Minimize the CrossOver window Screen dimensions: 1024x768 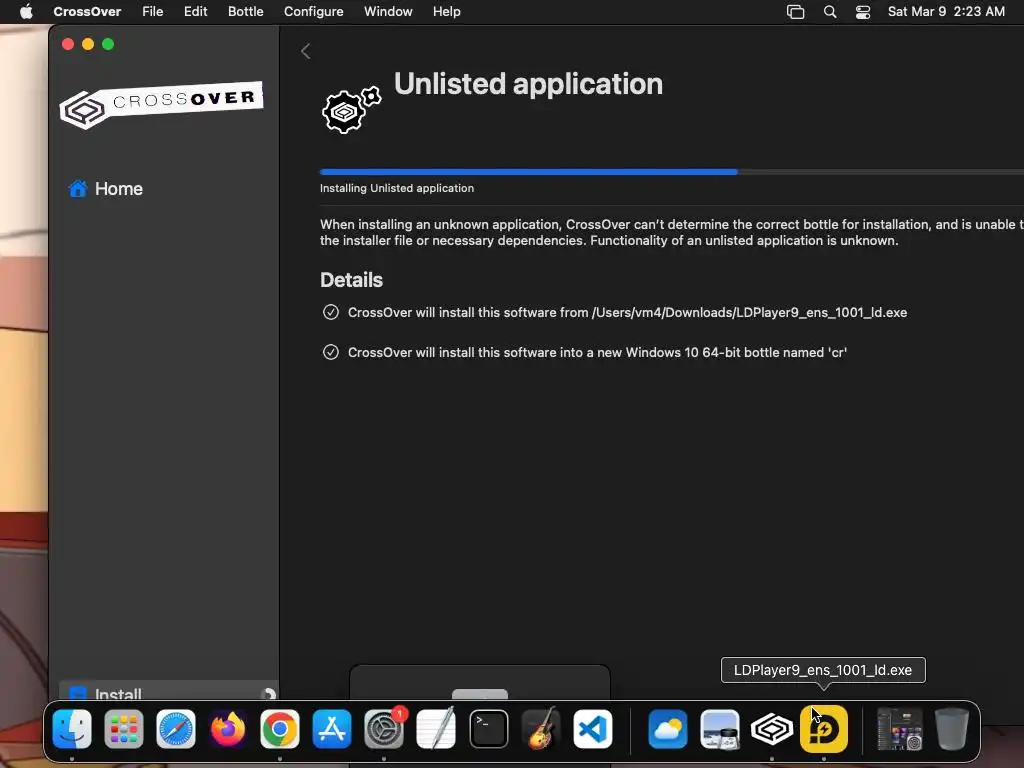click(x=88, y=44)
